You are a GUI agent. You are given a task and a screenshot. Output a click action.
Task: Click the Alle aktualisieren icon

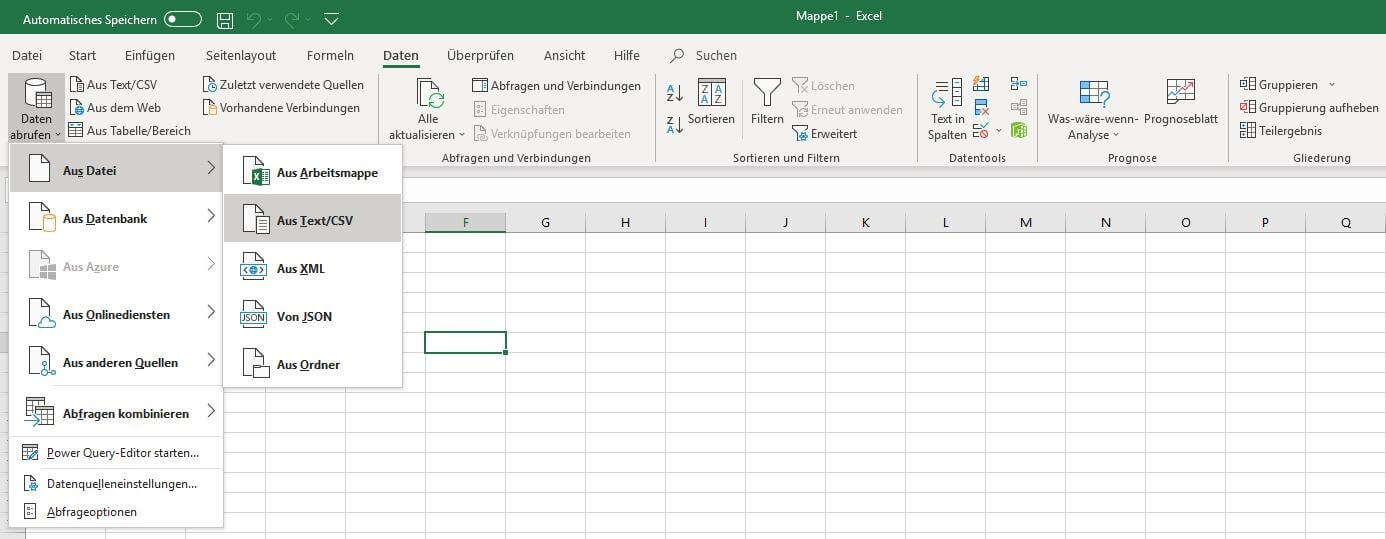pyautogui.click(x=429, y=95)
